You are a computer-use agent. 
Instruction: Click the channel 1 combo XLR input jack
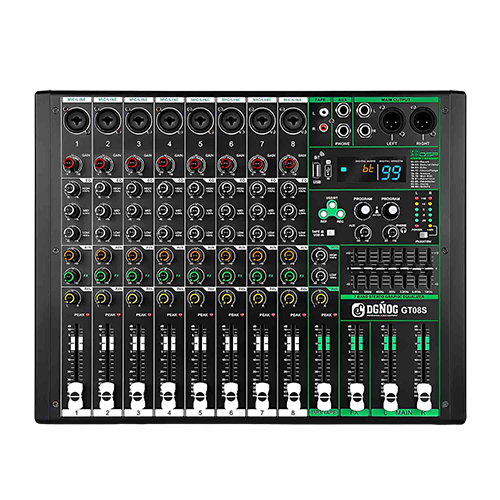click(77, 120)
